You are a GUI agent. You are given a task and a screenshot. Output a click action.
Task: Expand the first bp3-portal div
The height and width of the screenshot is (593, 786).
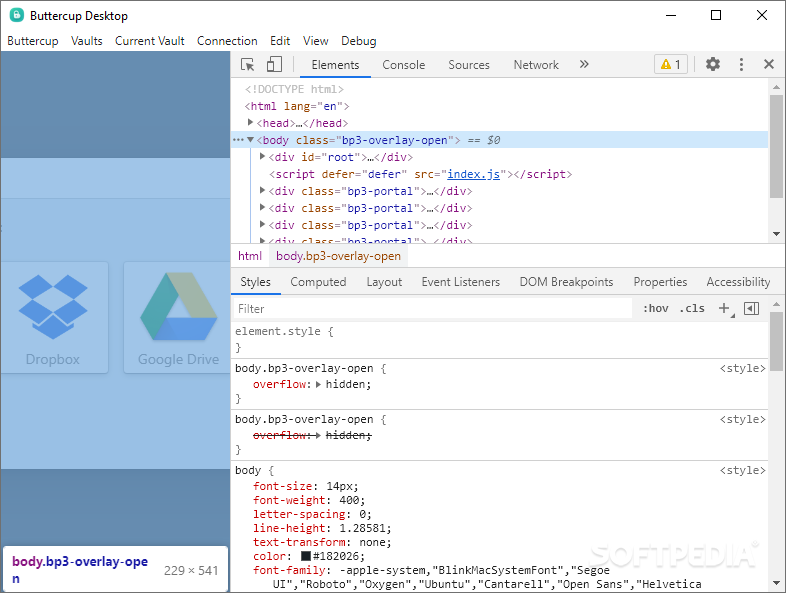coord(262,190)
